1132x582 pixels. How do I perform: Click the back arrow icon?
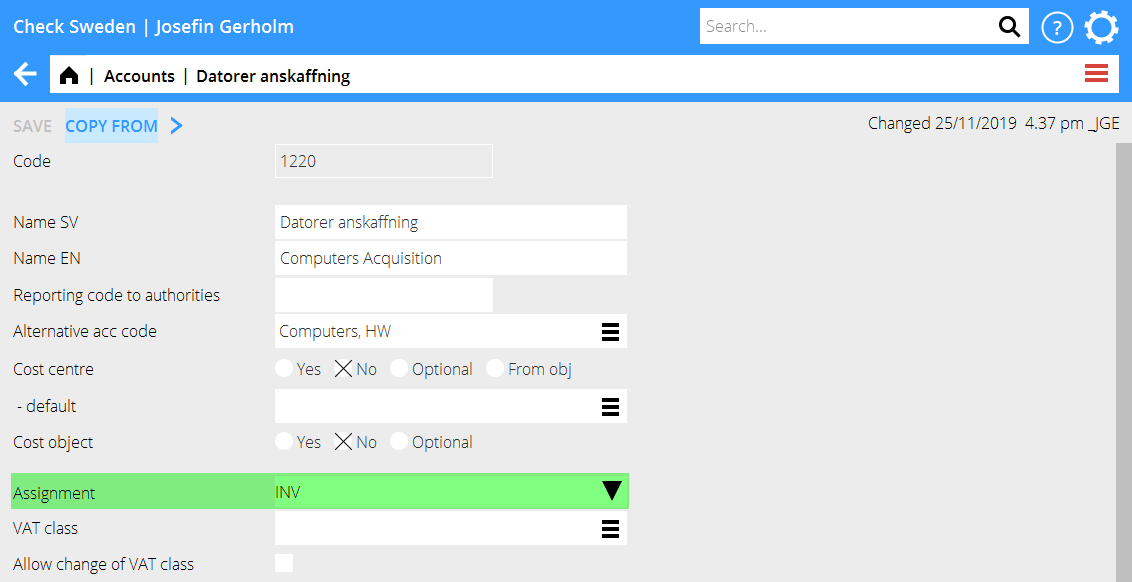point(25,75)
